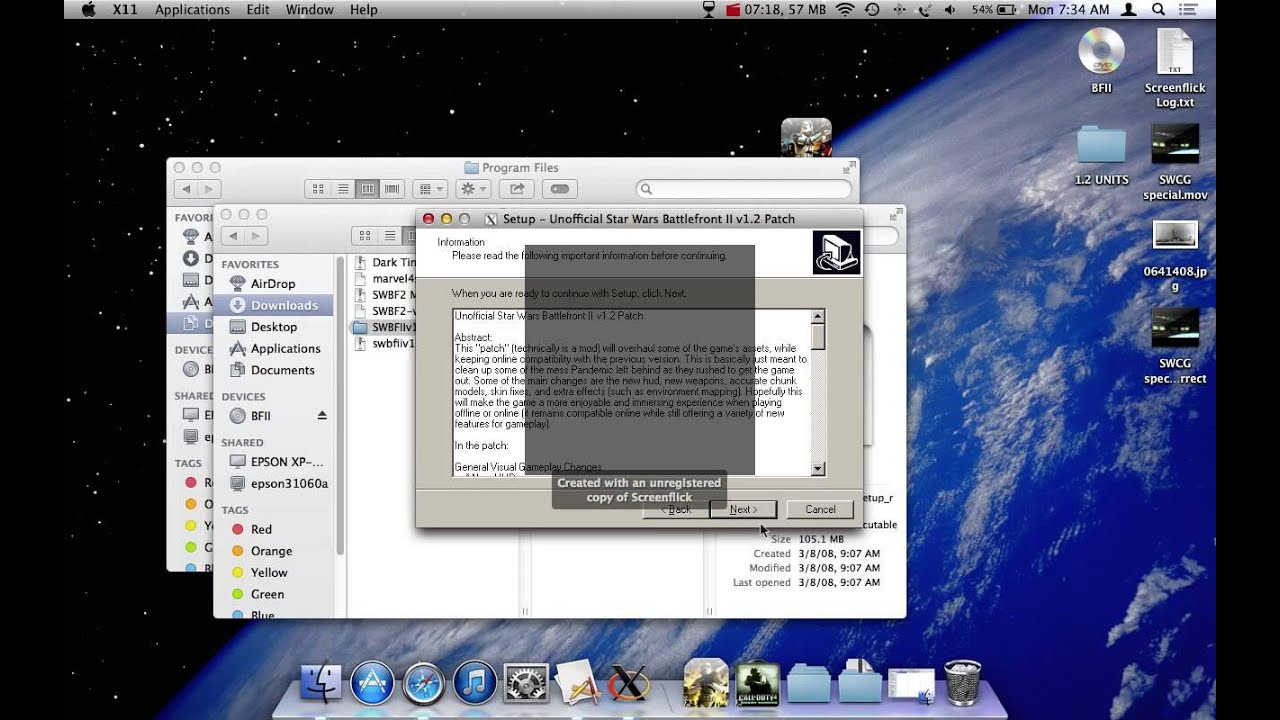The image size is (1280, 720).
Task: Open the Help menu
Action: point(364,9)
